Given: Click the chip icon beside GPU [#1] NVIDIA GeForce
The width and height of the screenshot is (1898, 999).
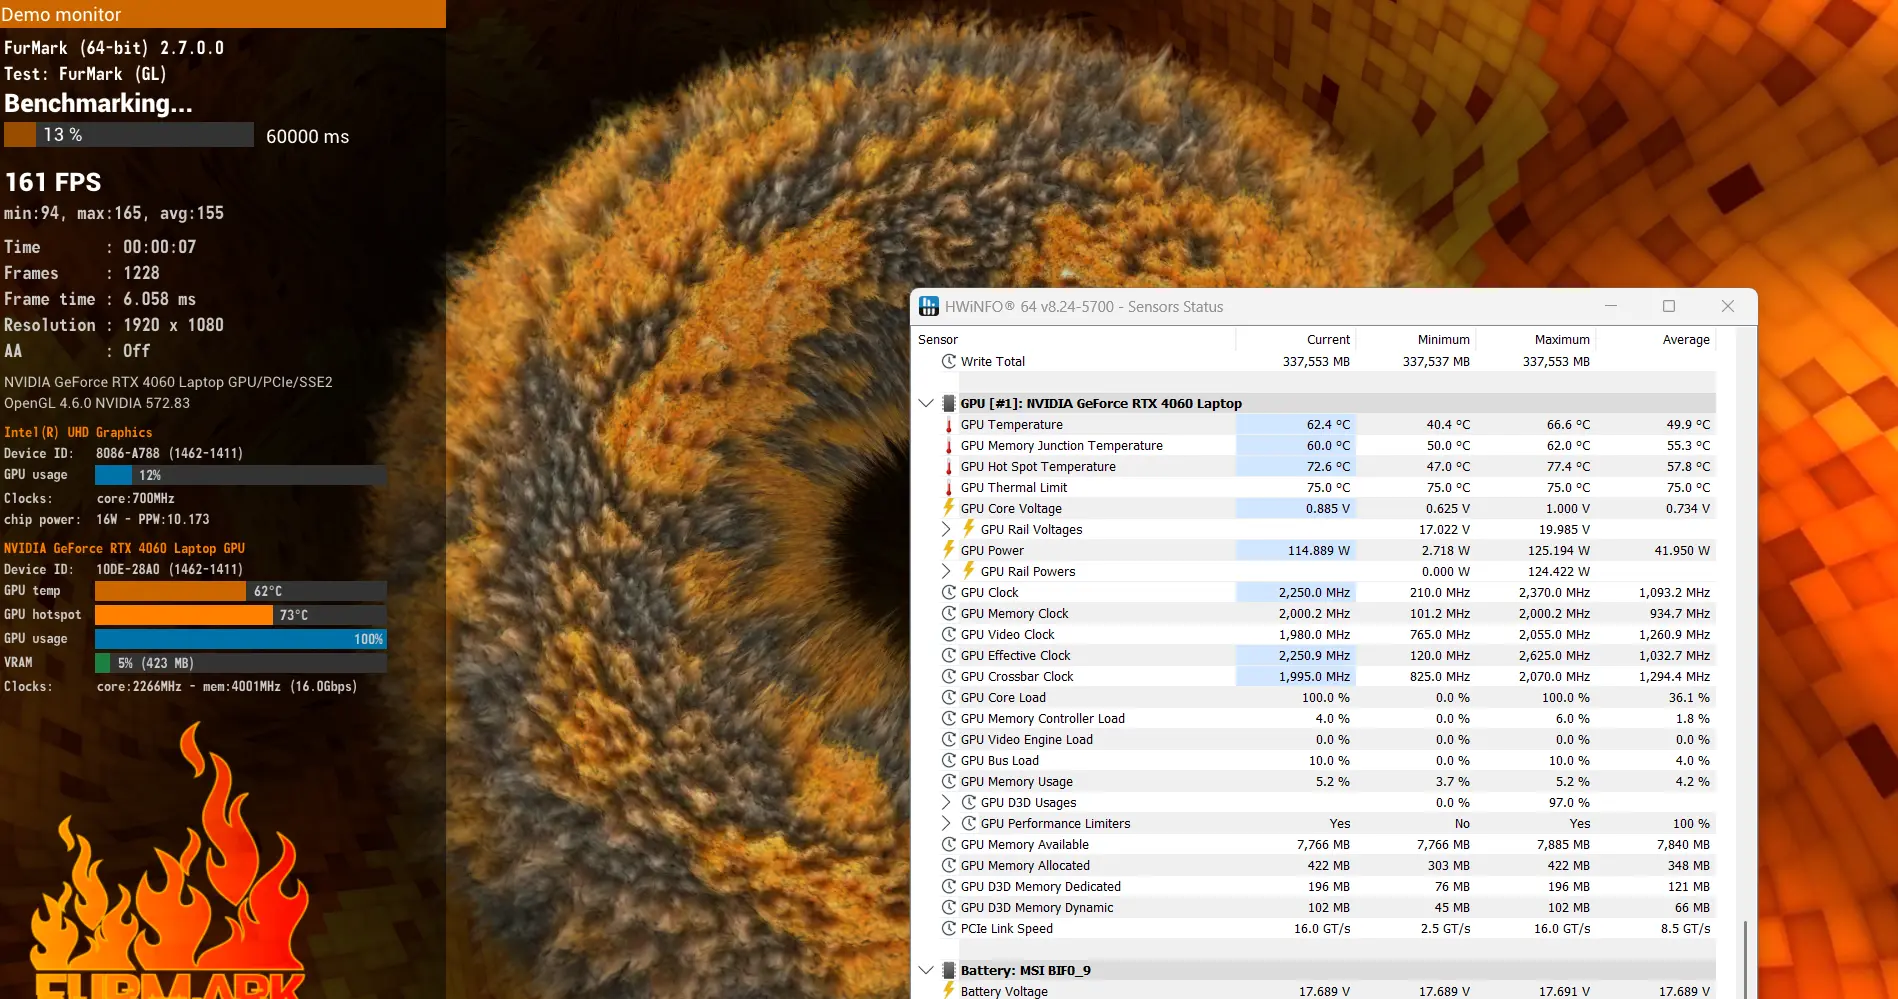Looking at the screenshot, I should [949, 403].
